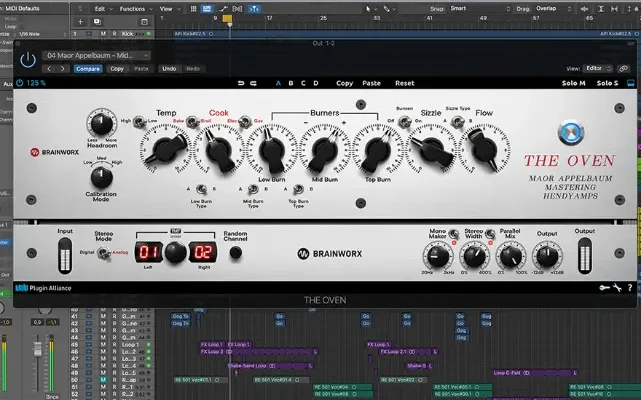Flip the Stereo Mode Digital/Analog switch
641x400 pixels.
[103, 254]
